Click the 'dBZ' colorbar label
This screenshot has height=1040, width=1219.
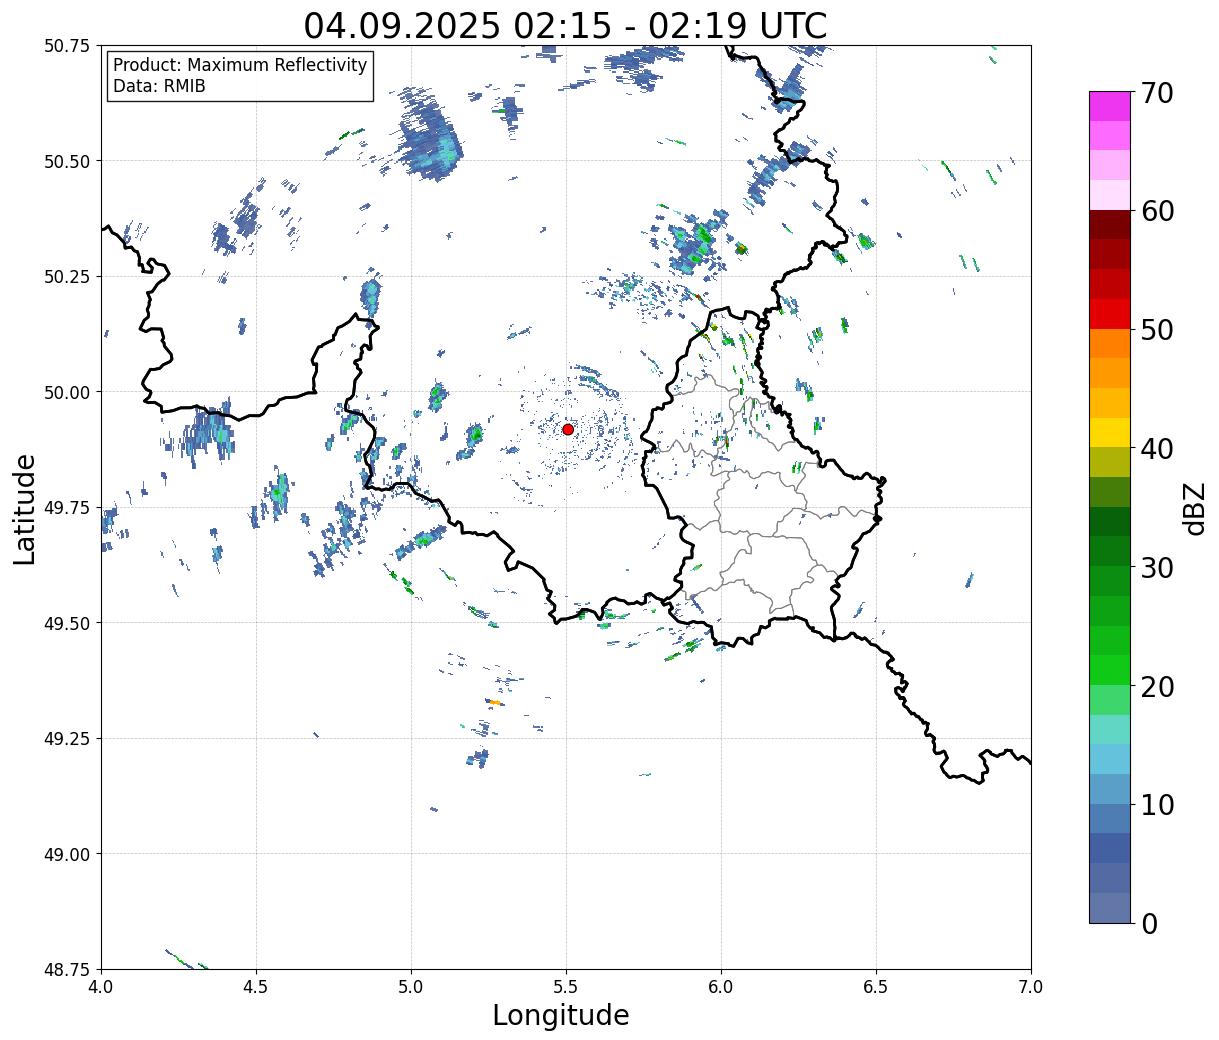1194,508
